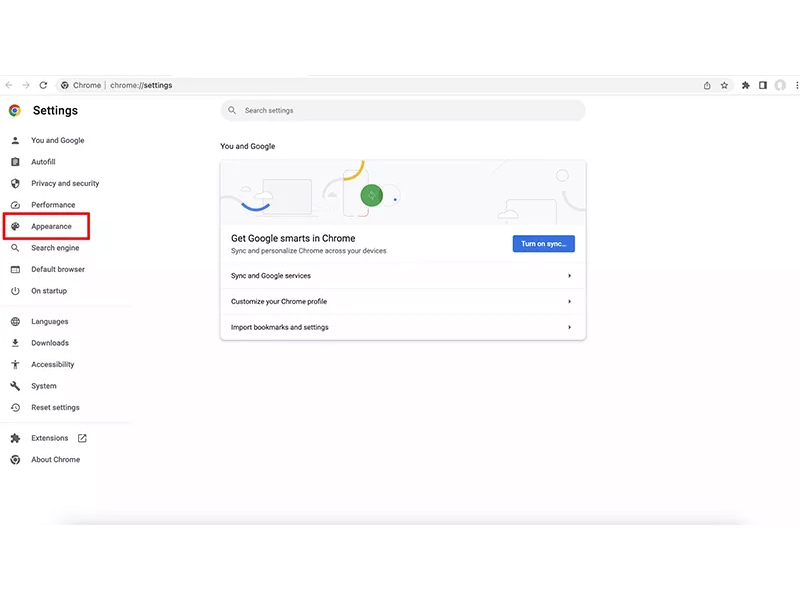Screen dimensions: 800x600
Task: Click the Chrome site info icon in address bar
Action: tap(65, 85)
